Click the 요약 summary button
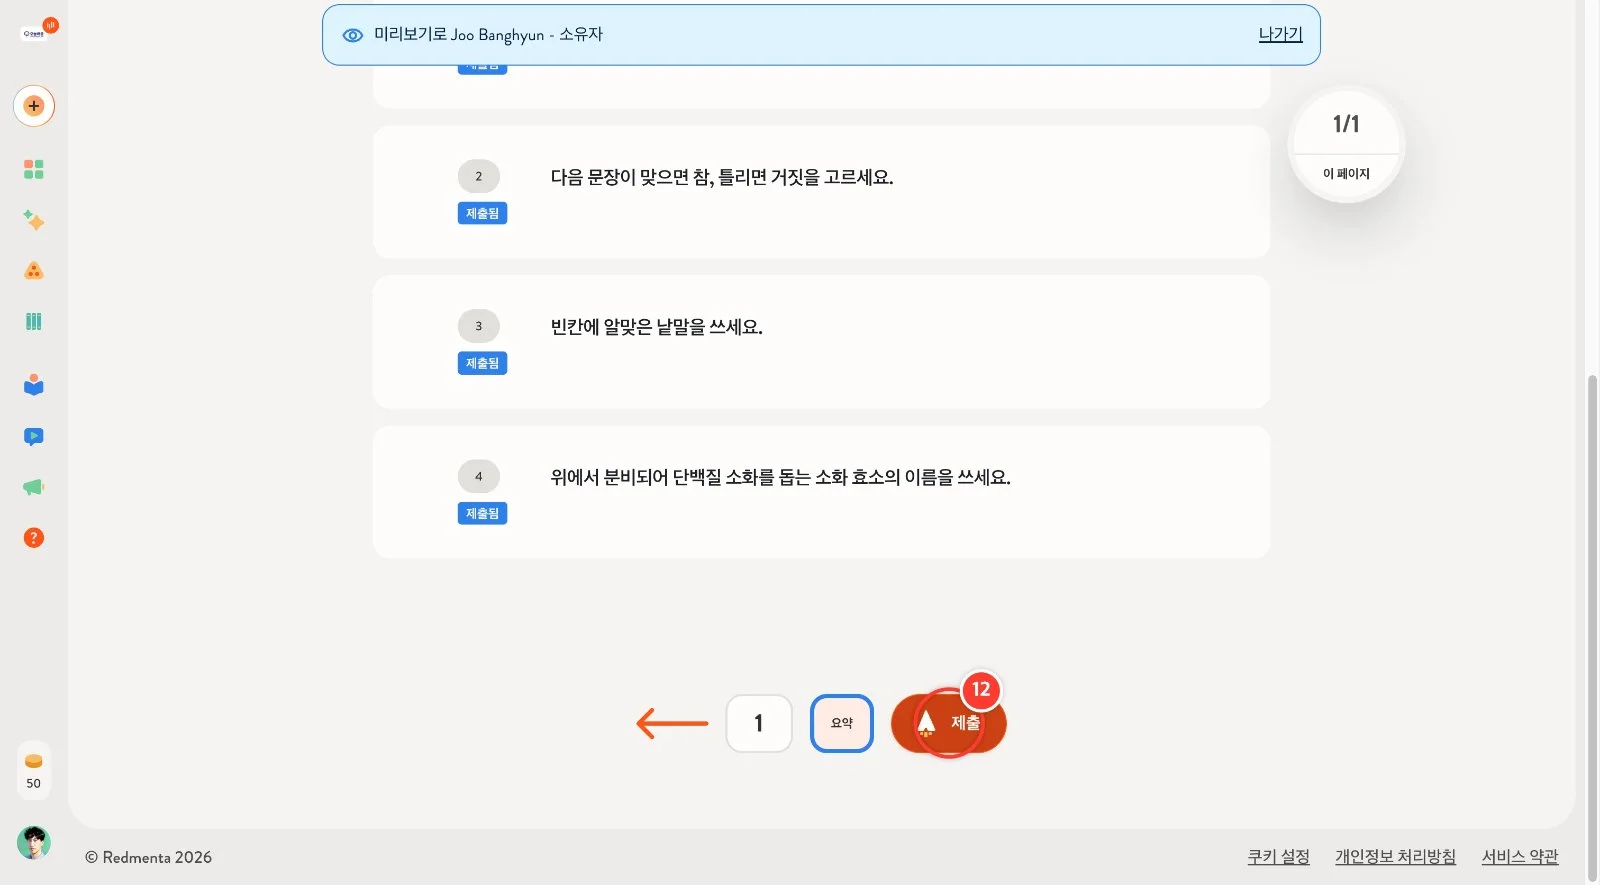The height and width of the screenshot is (885, 1600). (842, 723)
